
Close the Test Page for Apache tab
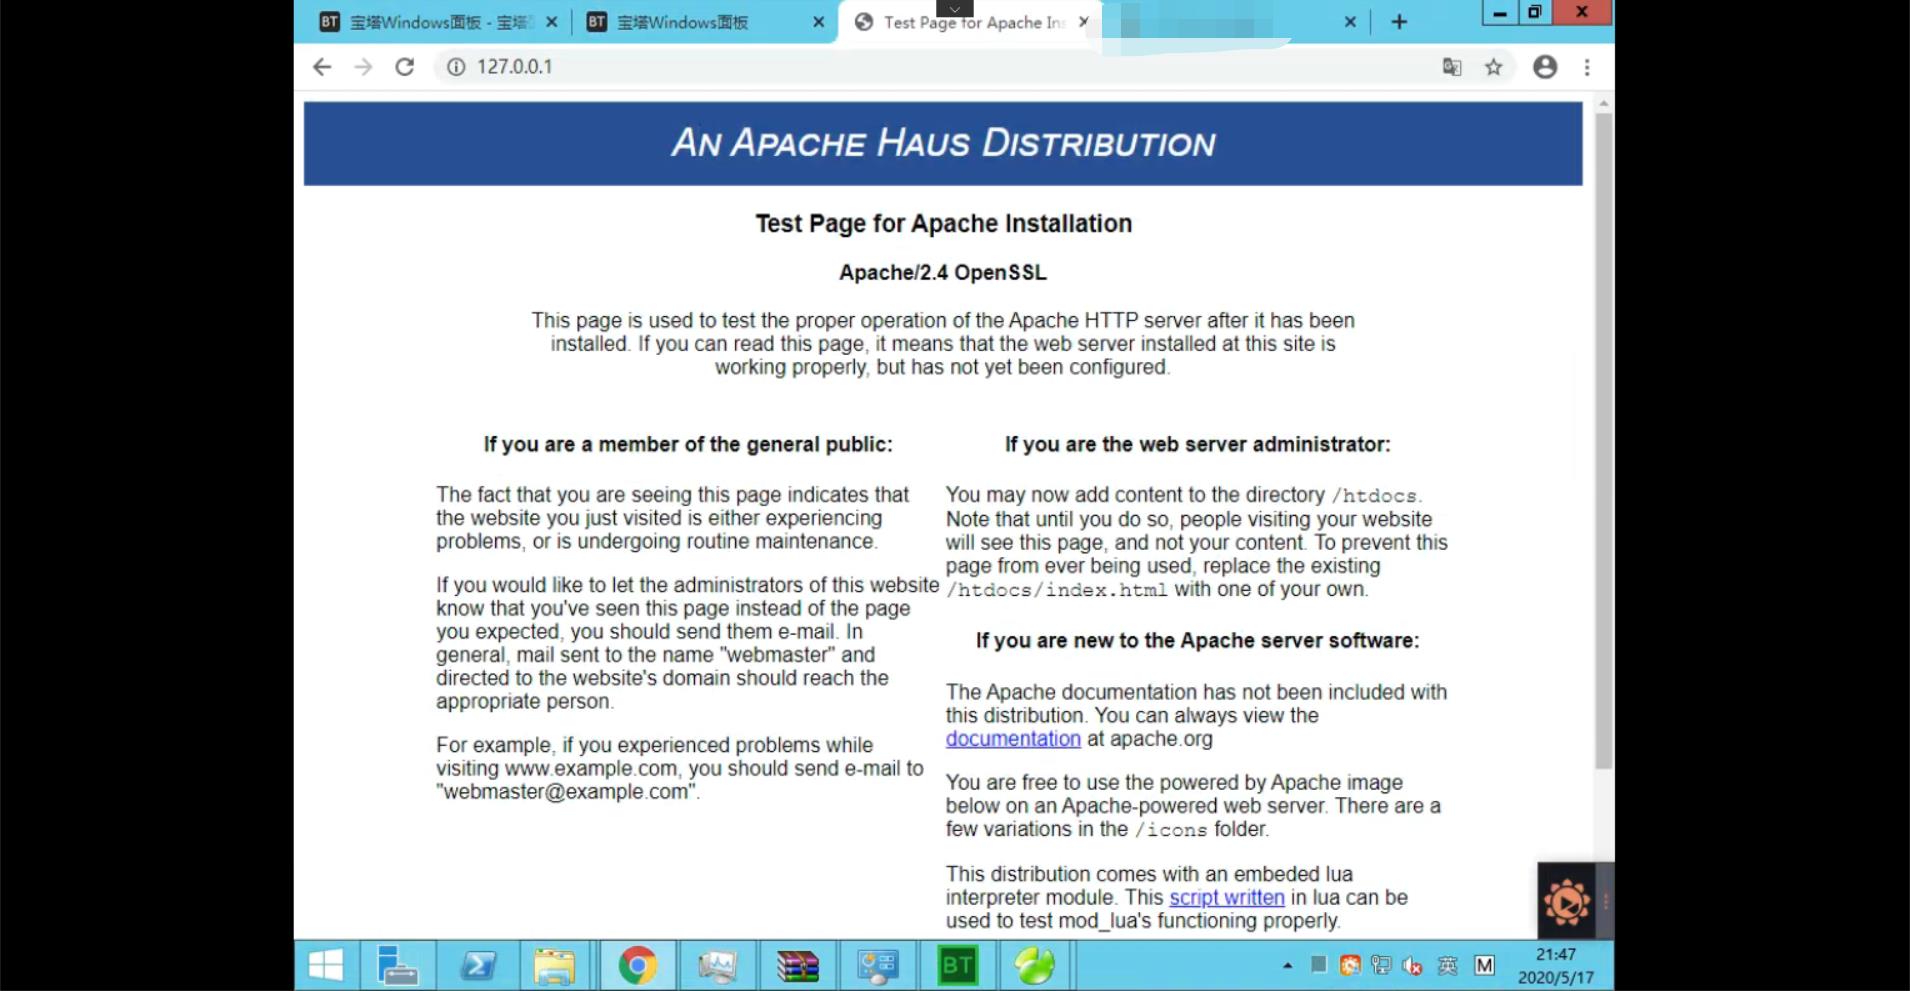pos(1084,21)
